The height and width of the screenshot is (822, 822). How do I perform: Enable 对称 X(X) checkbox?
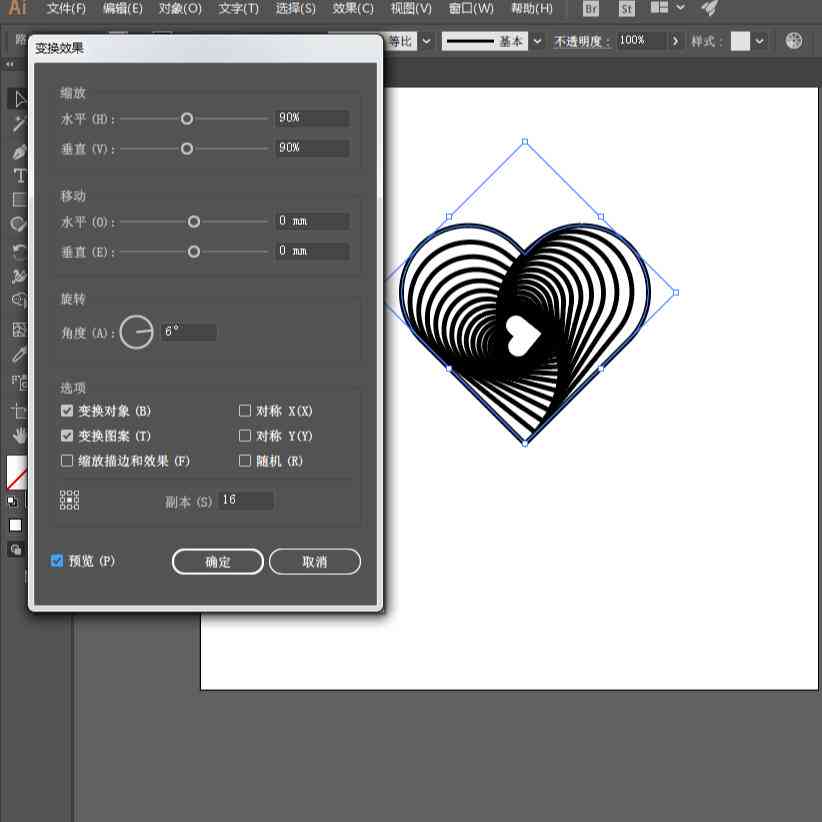(x=245, y=410)
